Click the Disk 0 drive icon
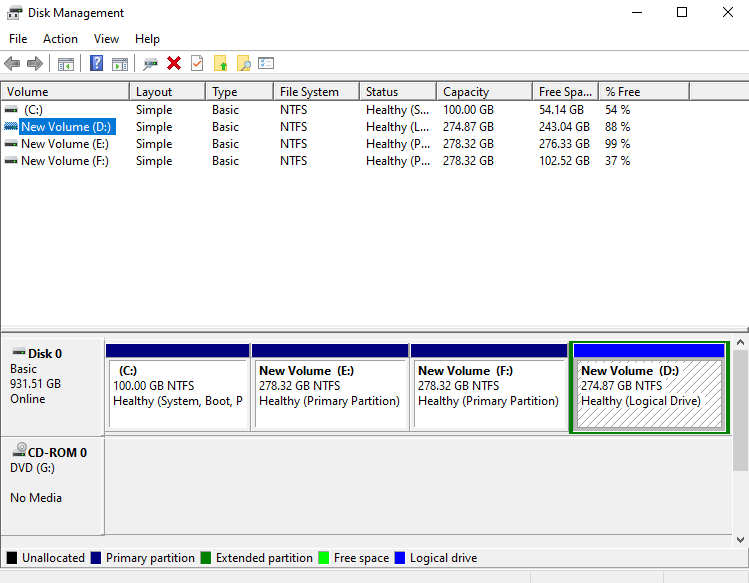Viewport: 749px width, 583px height. 19,353
